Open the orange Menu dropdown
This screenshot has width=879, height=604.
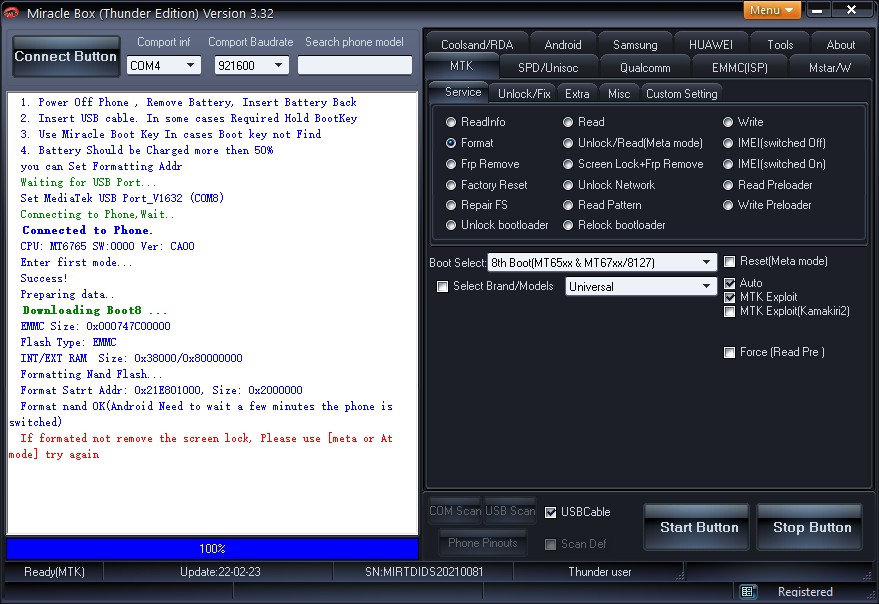click(772, 11)
